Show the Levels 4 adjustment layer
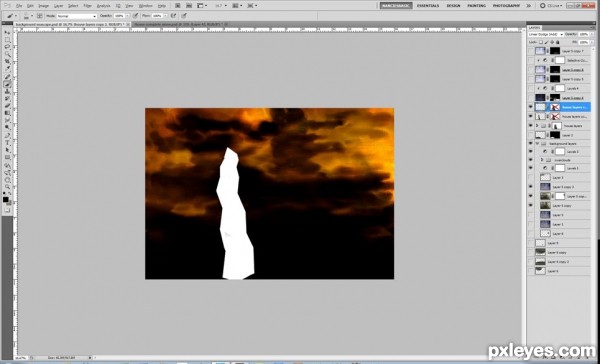 [x=530, y=88]
